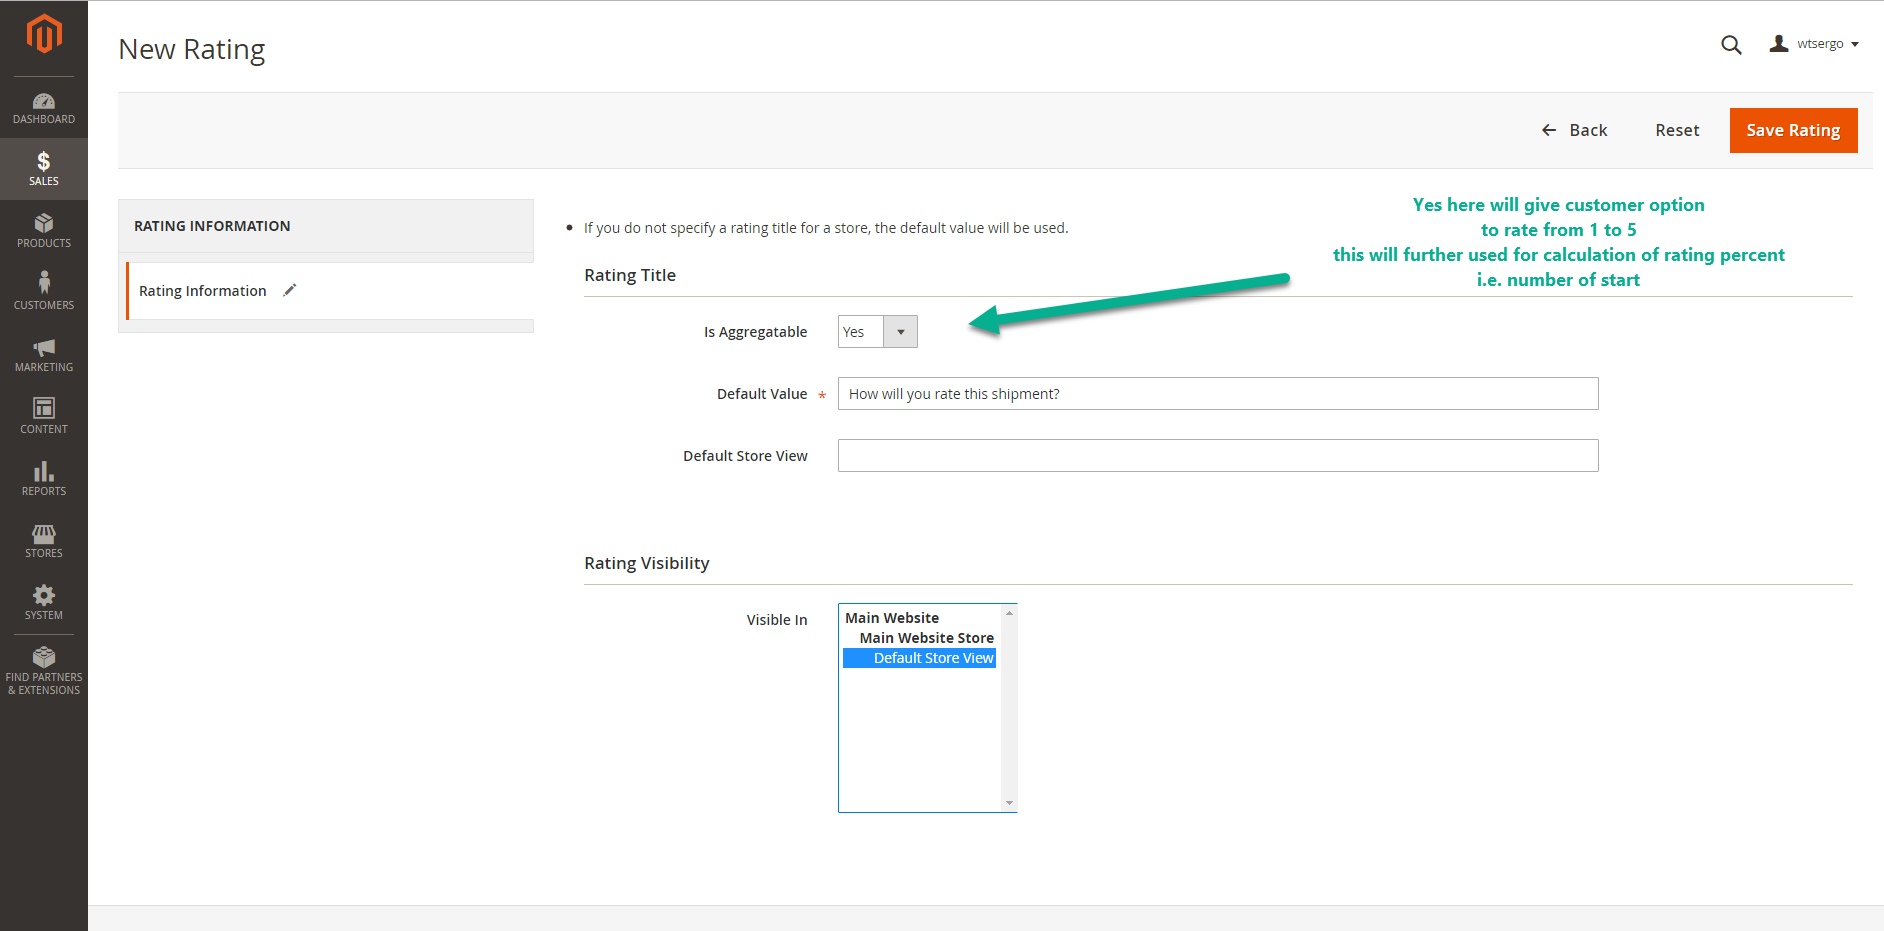Click the user avatar icon
1884x931 pixels.
click(1779, 44)
